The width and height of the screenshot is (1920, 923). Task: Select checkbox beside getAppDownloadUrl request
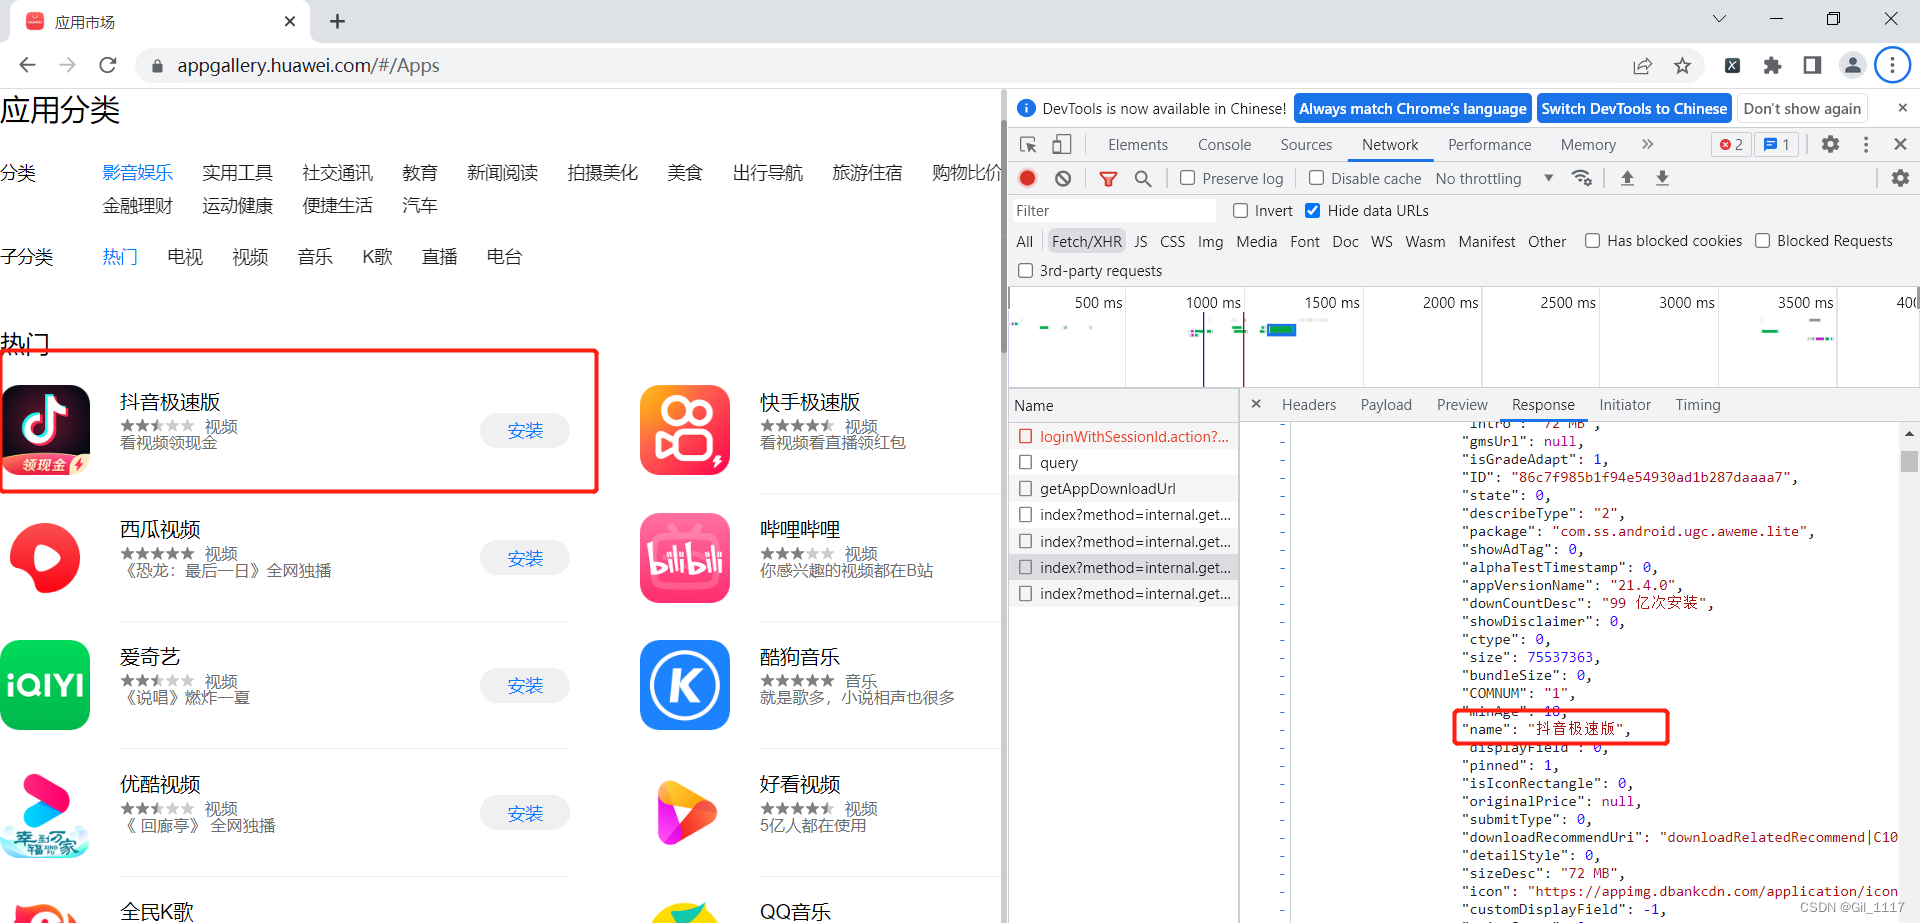(x=1025, y=489)
